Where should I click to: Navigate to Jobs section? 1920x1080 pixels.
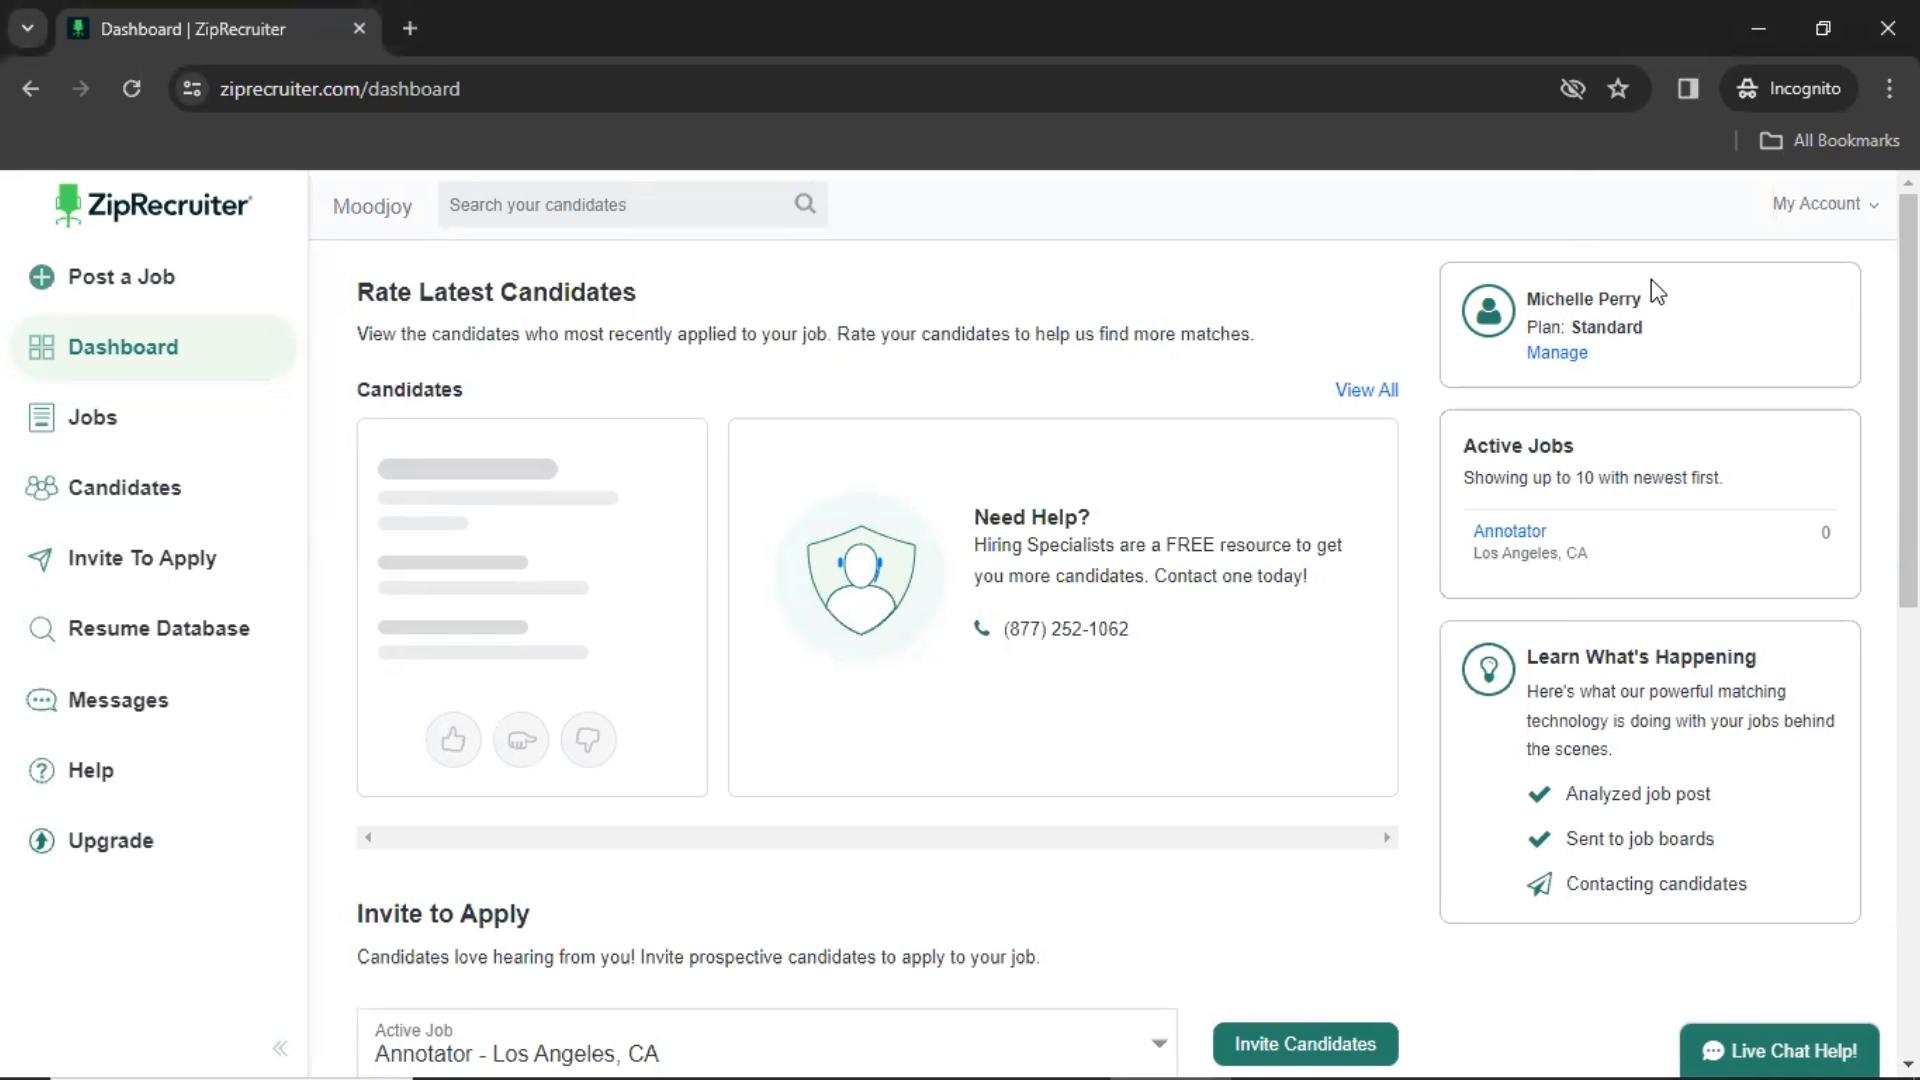coord(92,417)
